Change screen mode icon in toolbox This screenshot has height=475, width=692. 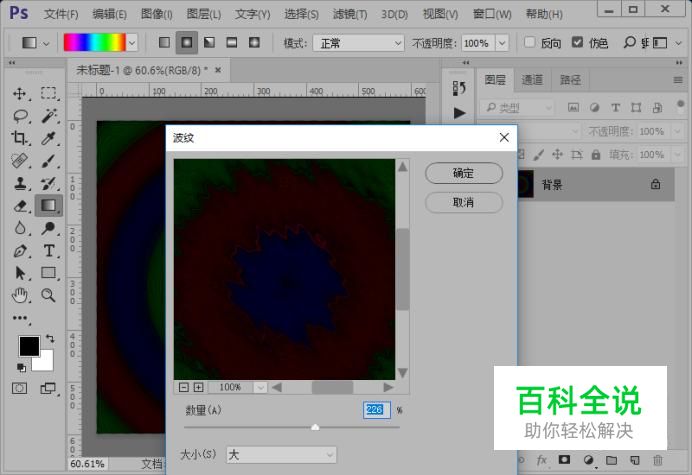point(48,388)
